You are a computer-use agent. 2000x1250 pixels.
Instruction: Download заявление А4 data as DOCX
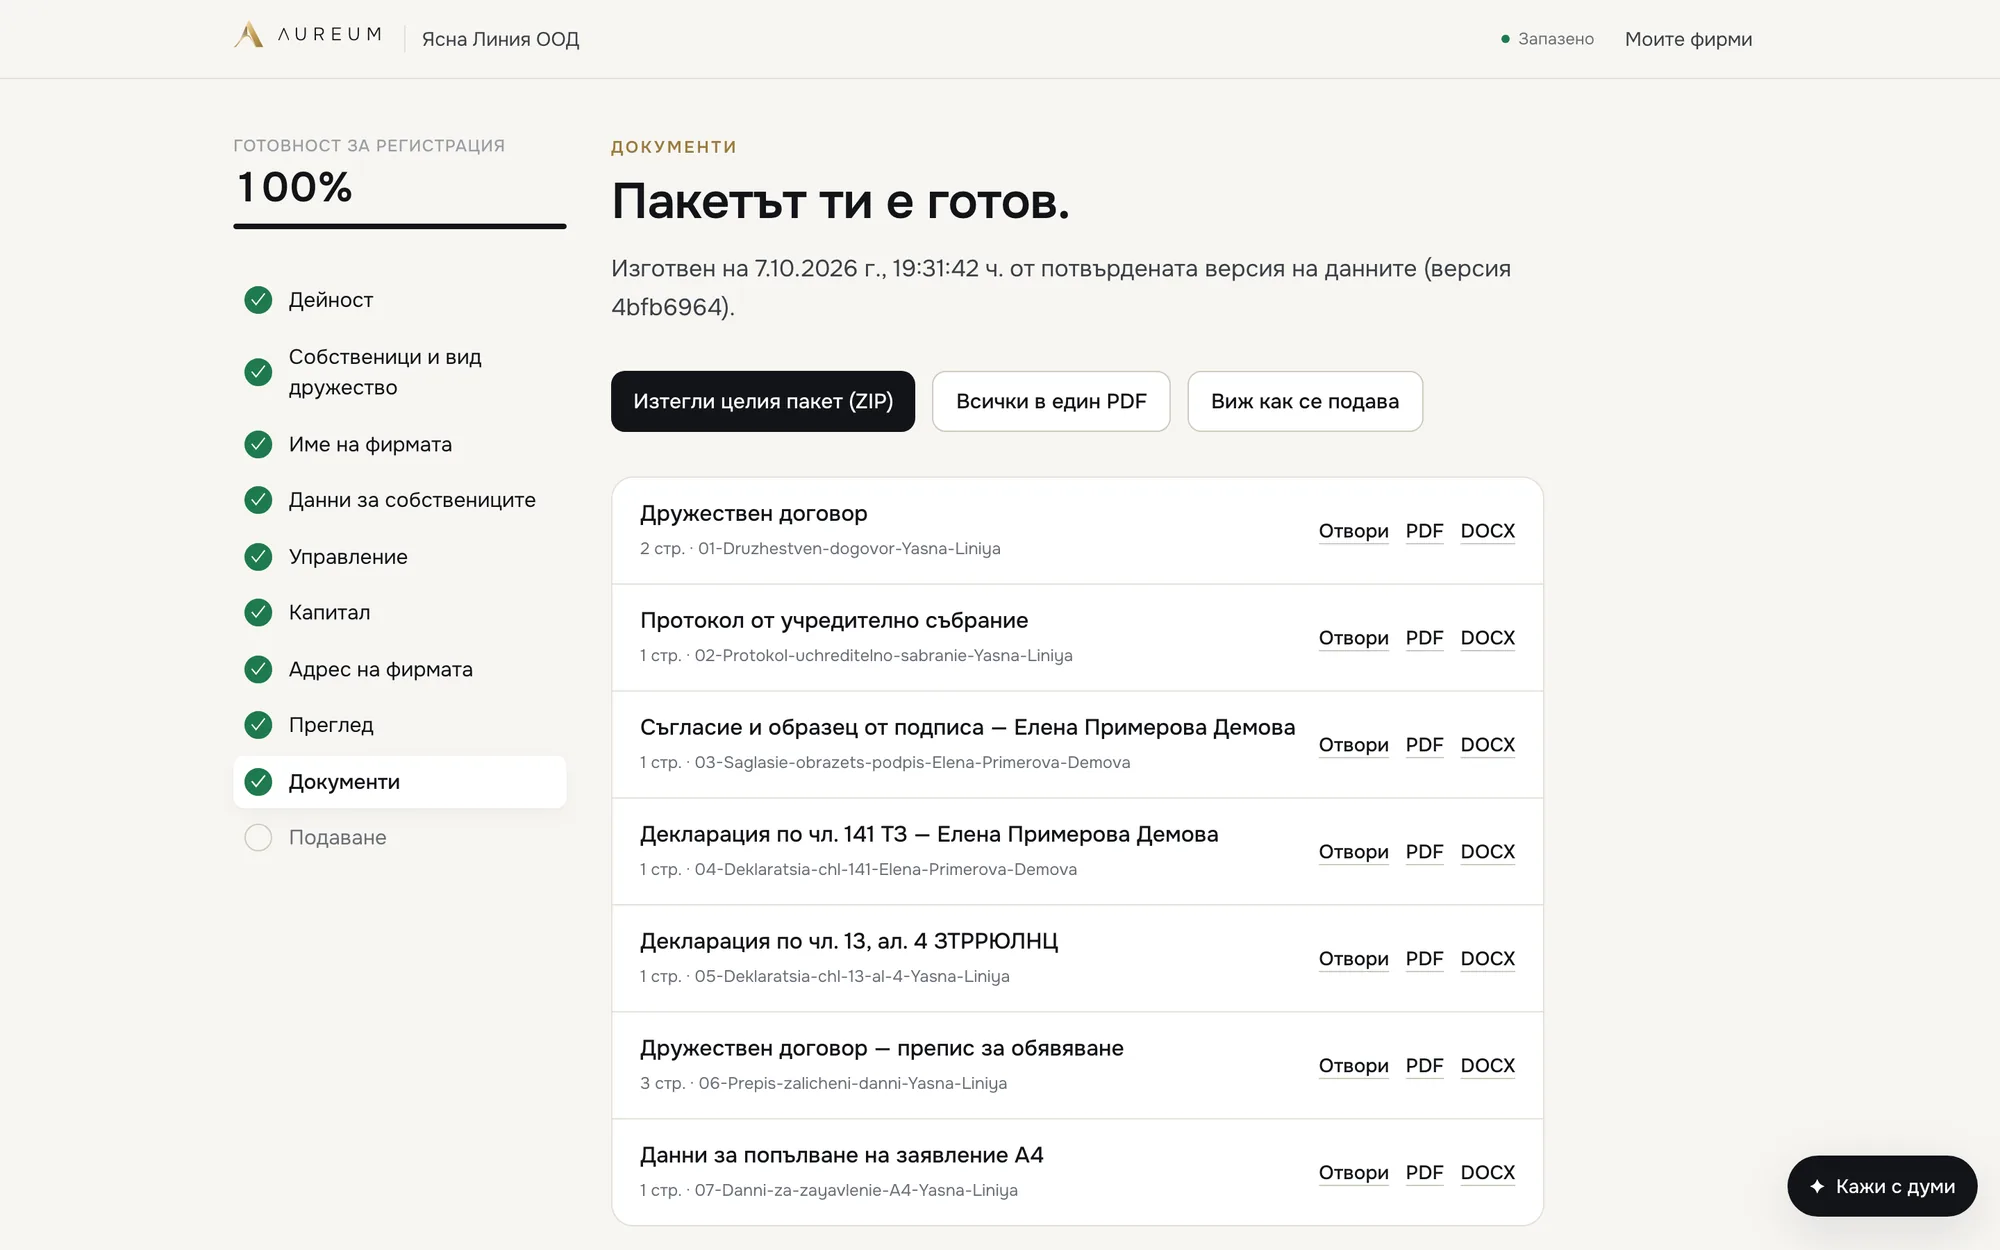[x=1487, y=1173]
